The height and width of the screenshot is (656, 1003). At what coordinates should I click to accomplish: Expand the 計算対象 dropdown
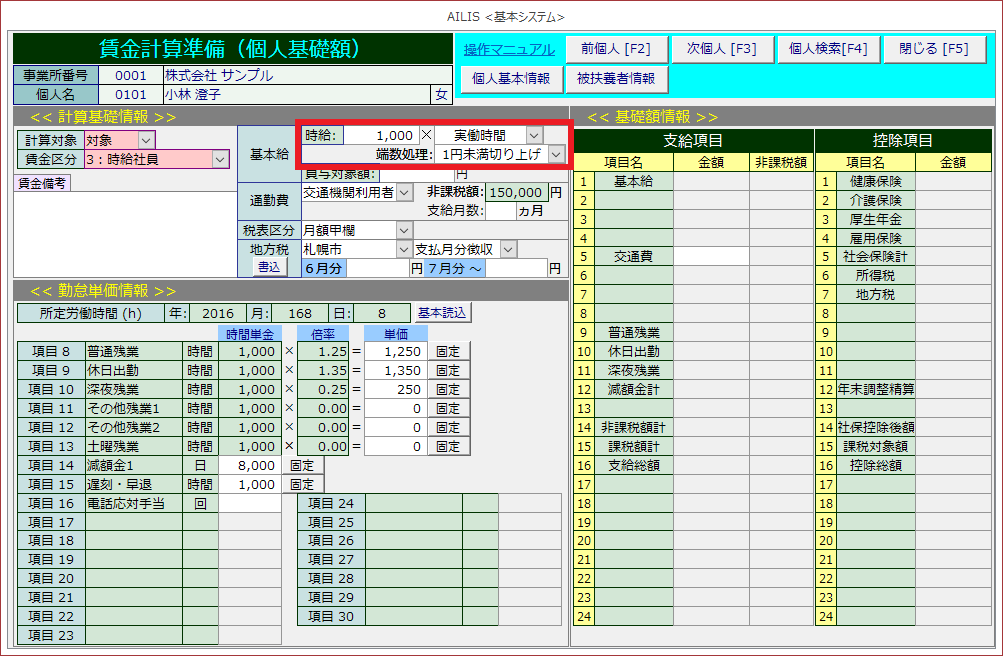(x=146, y=141)
